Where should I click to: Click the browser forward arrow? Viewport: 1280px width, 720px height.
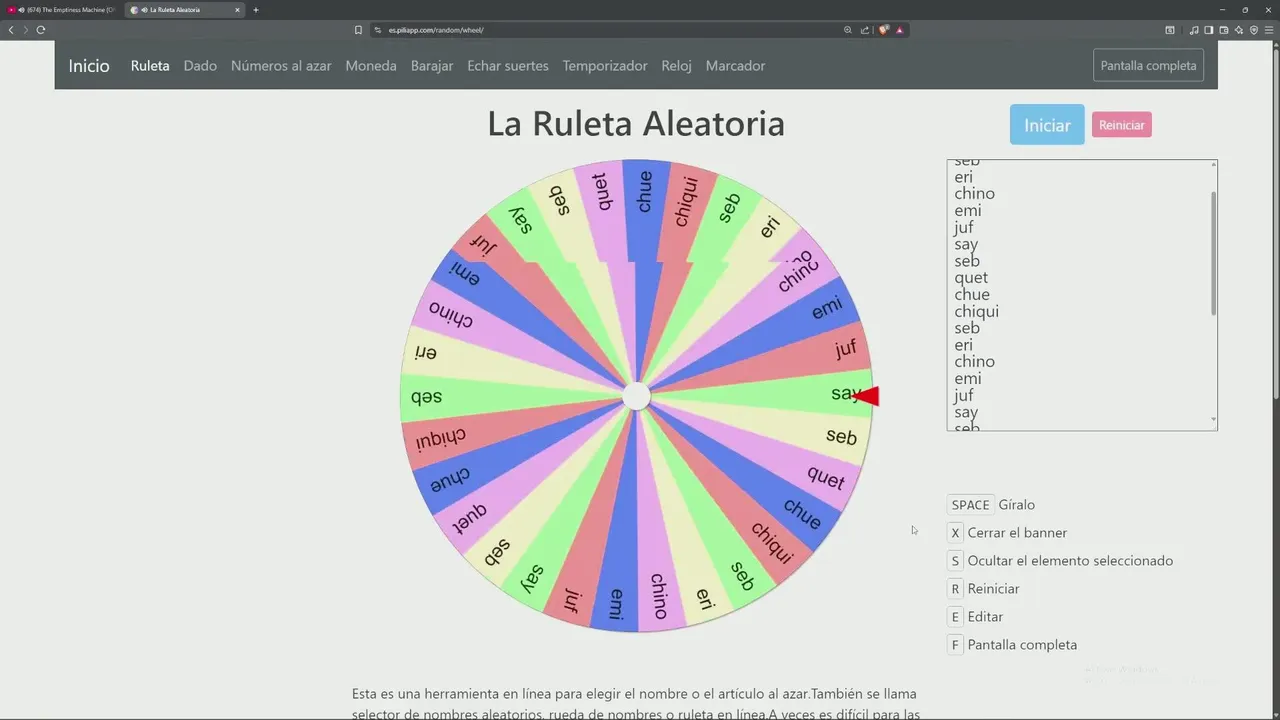tap(25, 30)
